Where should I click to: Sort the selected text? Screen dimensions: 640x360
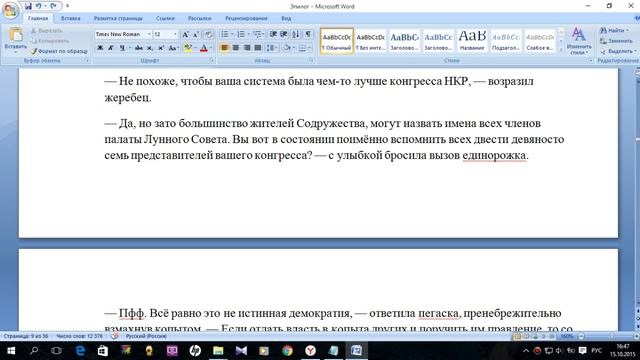pos(296,34)
